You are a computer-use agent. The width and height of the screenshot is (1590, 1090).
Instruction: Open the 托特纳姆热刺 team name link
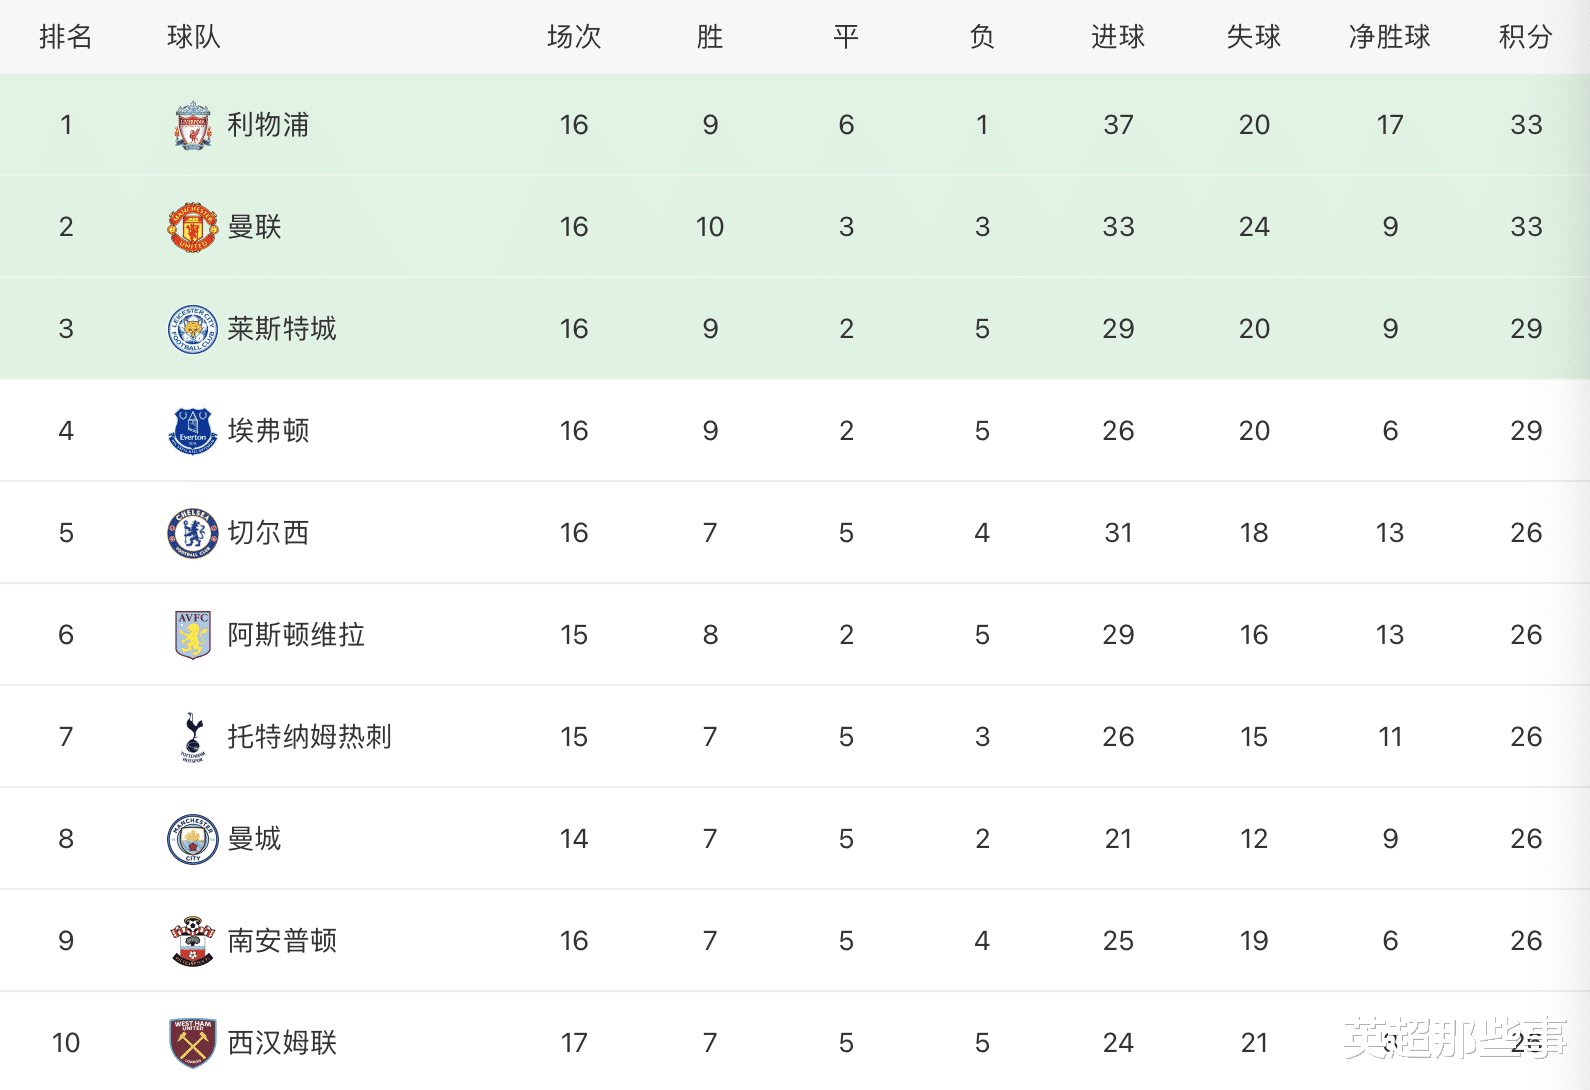point(309,737)
